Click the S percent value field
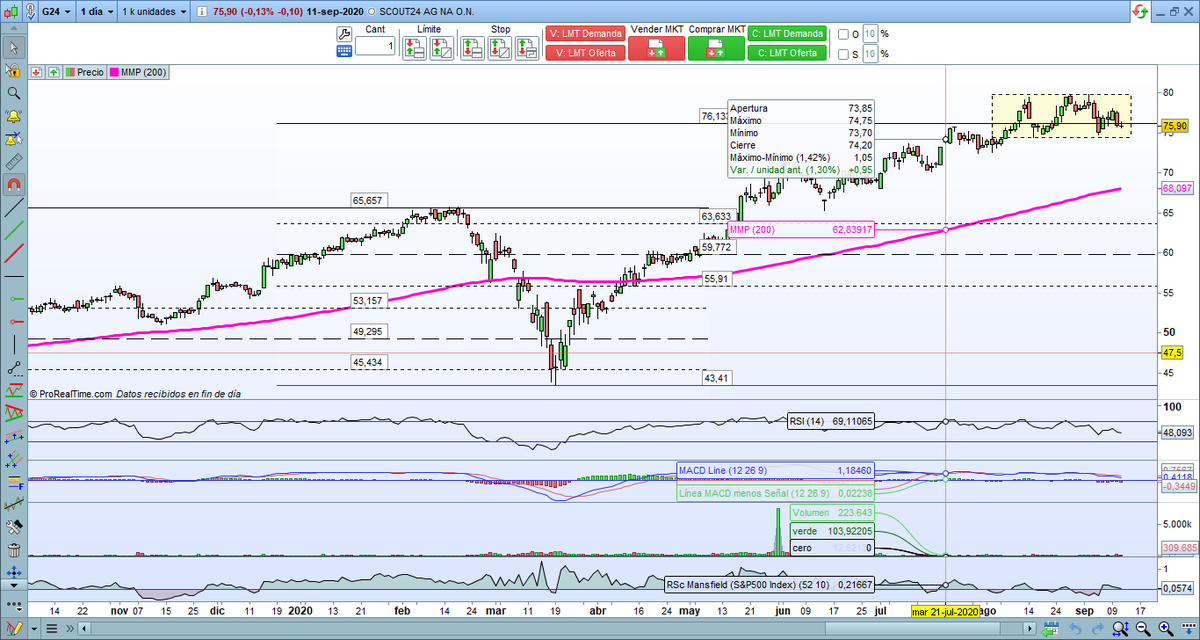The image size is (1200, 640). [870, 54]
